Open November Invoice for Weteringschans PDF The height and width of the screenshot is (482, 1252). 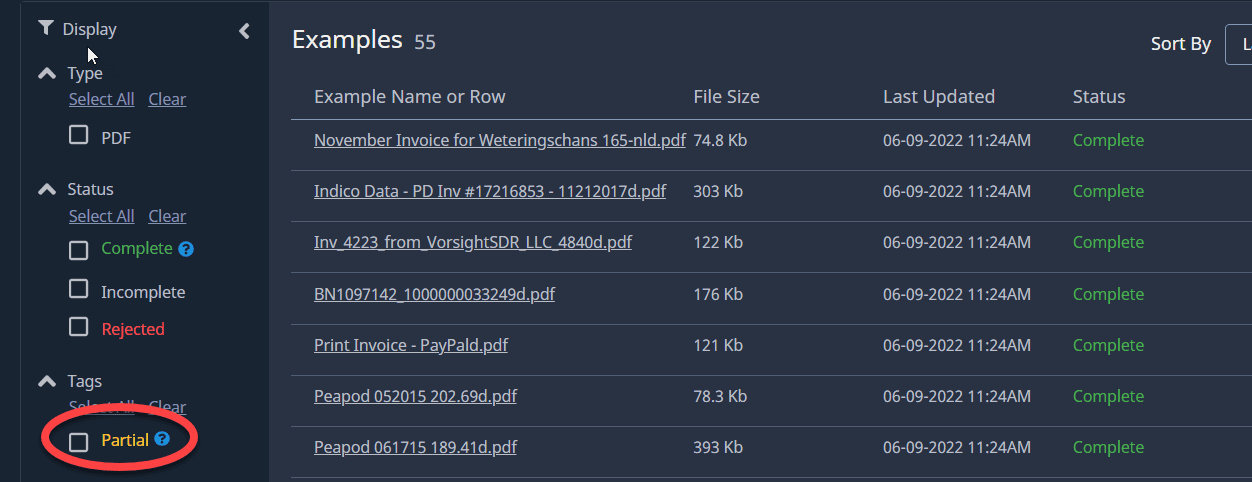499,140
